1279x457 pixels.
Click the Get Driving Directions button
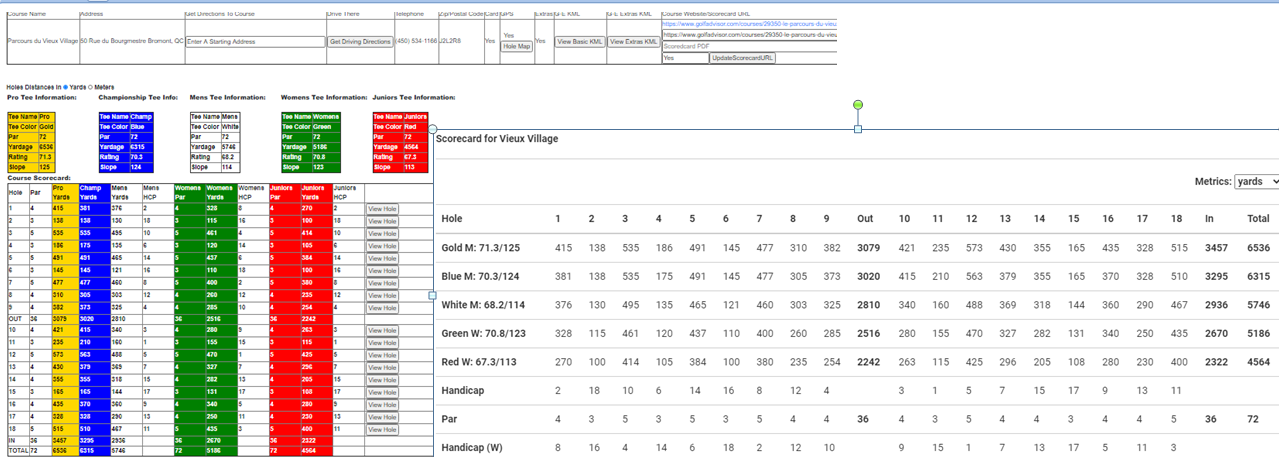361,42
